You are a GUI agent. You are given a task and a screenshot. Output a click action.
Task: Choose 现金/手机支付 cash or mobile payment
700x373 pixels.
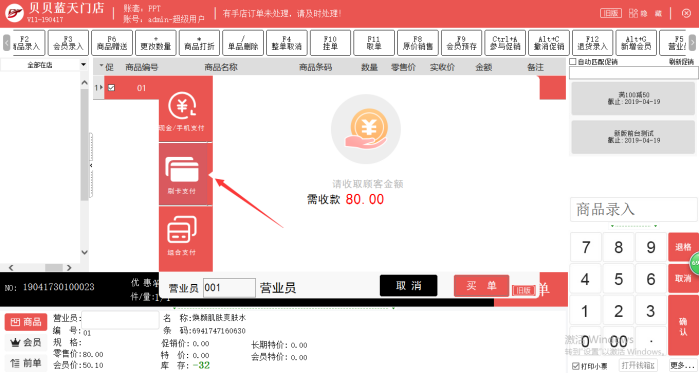pyautogui.click(x=186, y=110)
